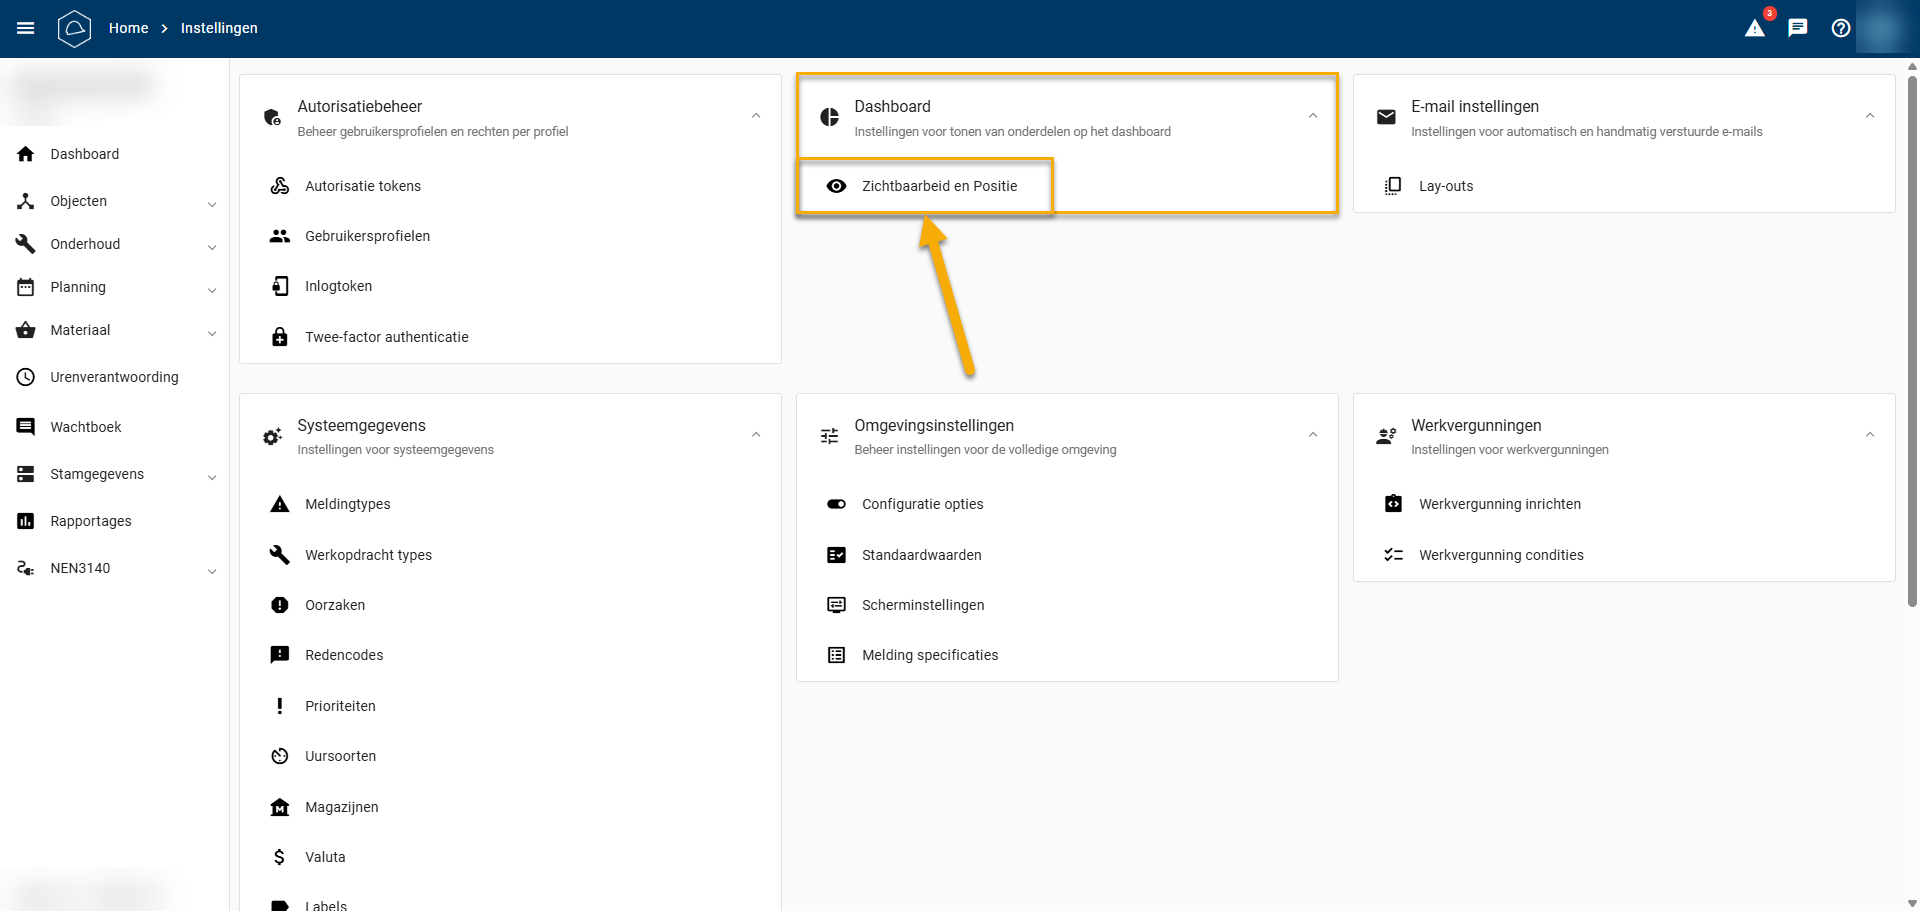Collapse the Autorisatiebeheer card
This screenshot has height=911, width=1920.
756,116
